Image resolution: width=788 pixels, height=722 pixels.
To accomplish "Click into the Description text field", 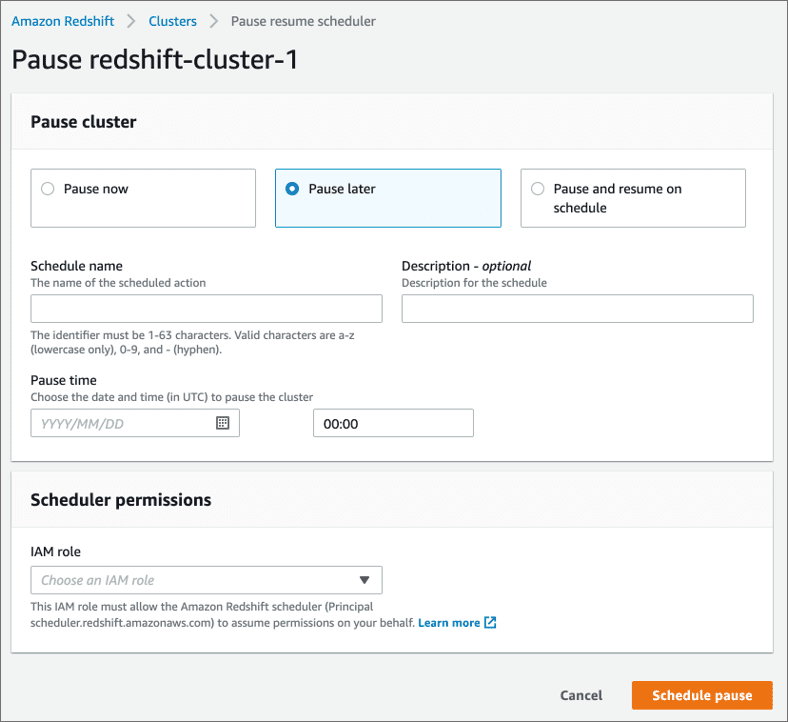I will (x=577, y=308).
